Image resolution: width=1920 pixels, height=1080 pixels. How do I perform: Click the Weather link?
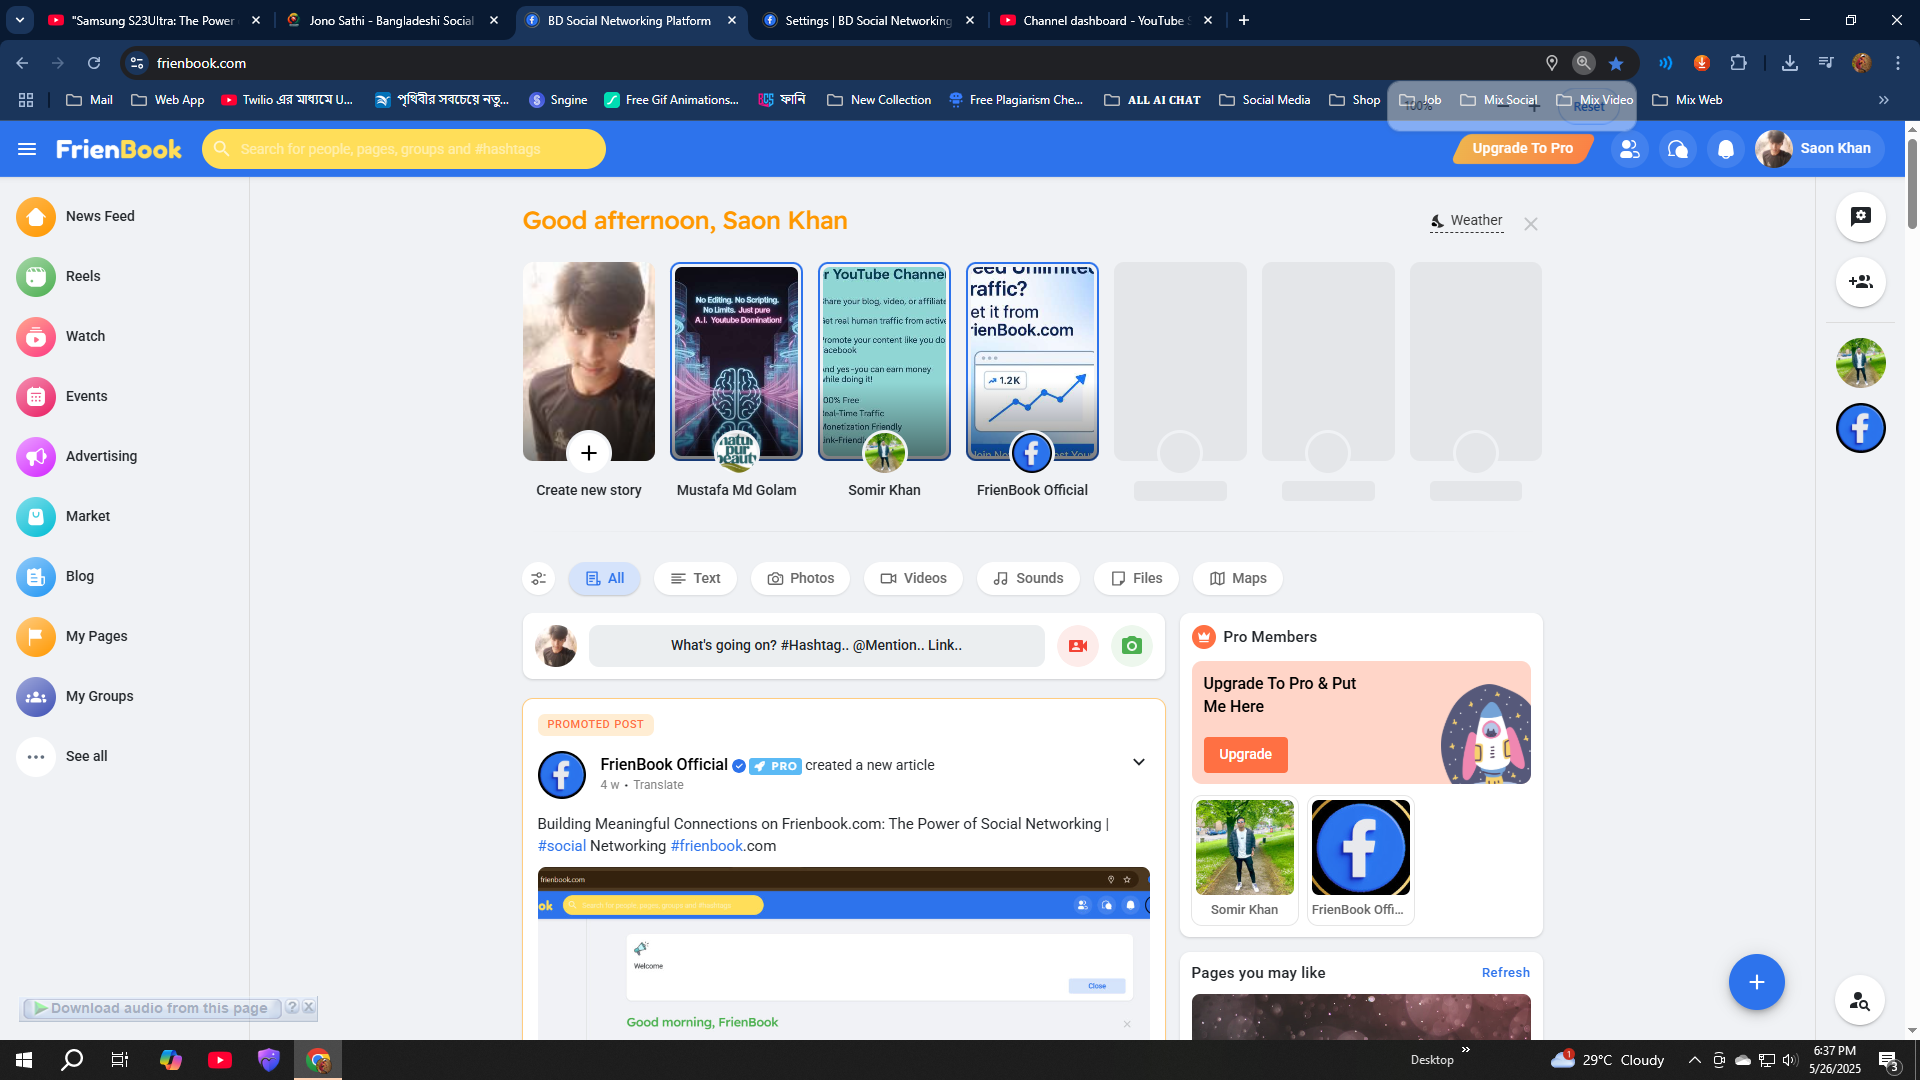point(1466,221)
